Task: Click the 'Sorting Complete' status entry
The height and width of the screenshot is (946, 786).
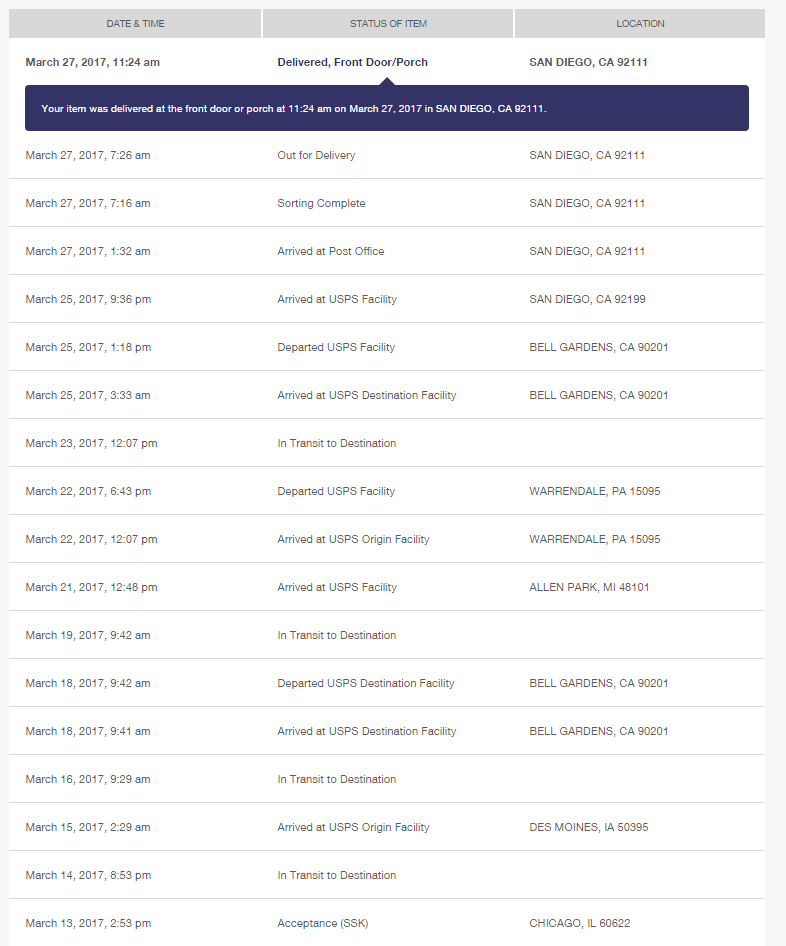Action: click(x=321, y=203)
